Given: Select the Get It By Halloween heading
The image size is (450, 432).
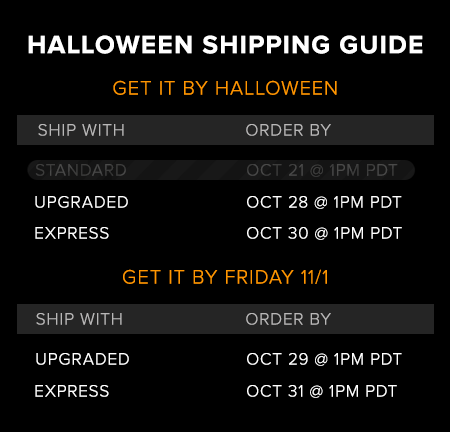Looking at the screenshot, I should (x=225, y=88).
